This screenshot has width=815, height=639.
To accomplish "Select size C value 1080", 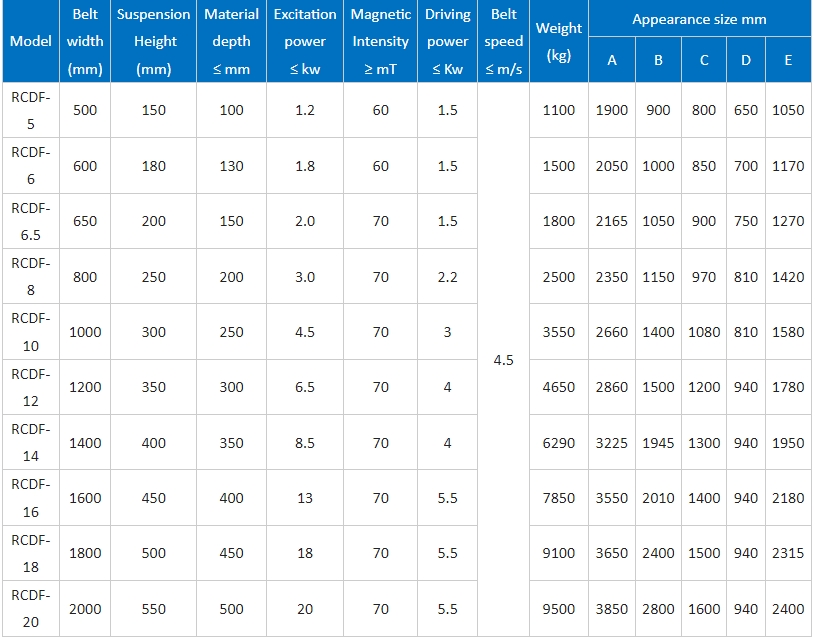I will (704, 332).
